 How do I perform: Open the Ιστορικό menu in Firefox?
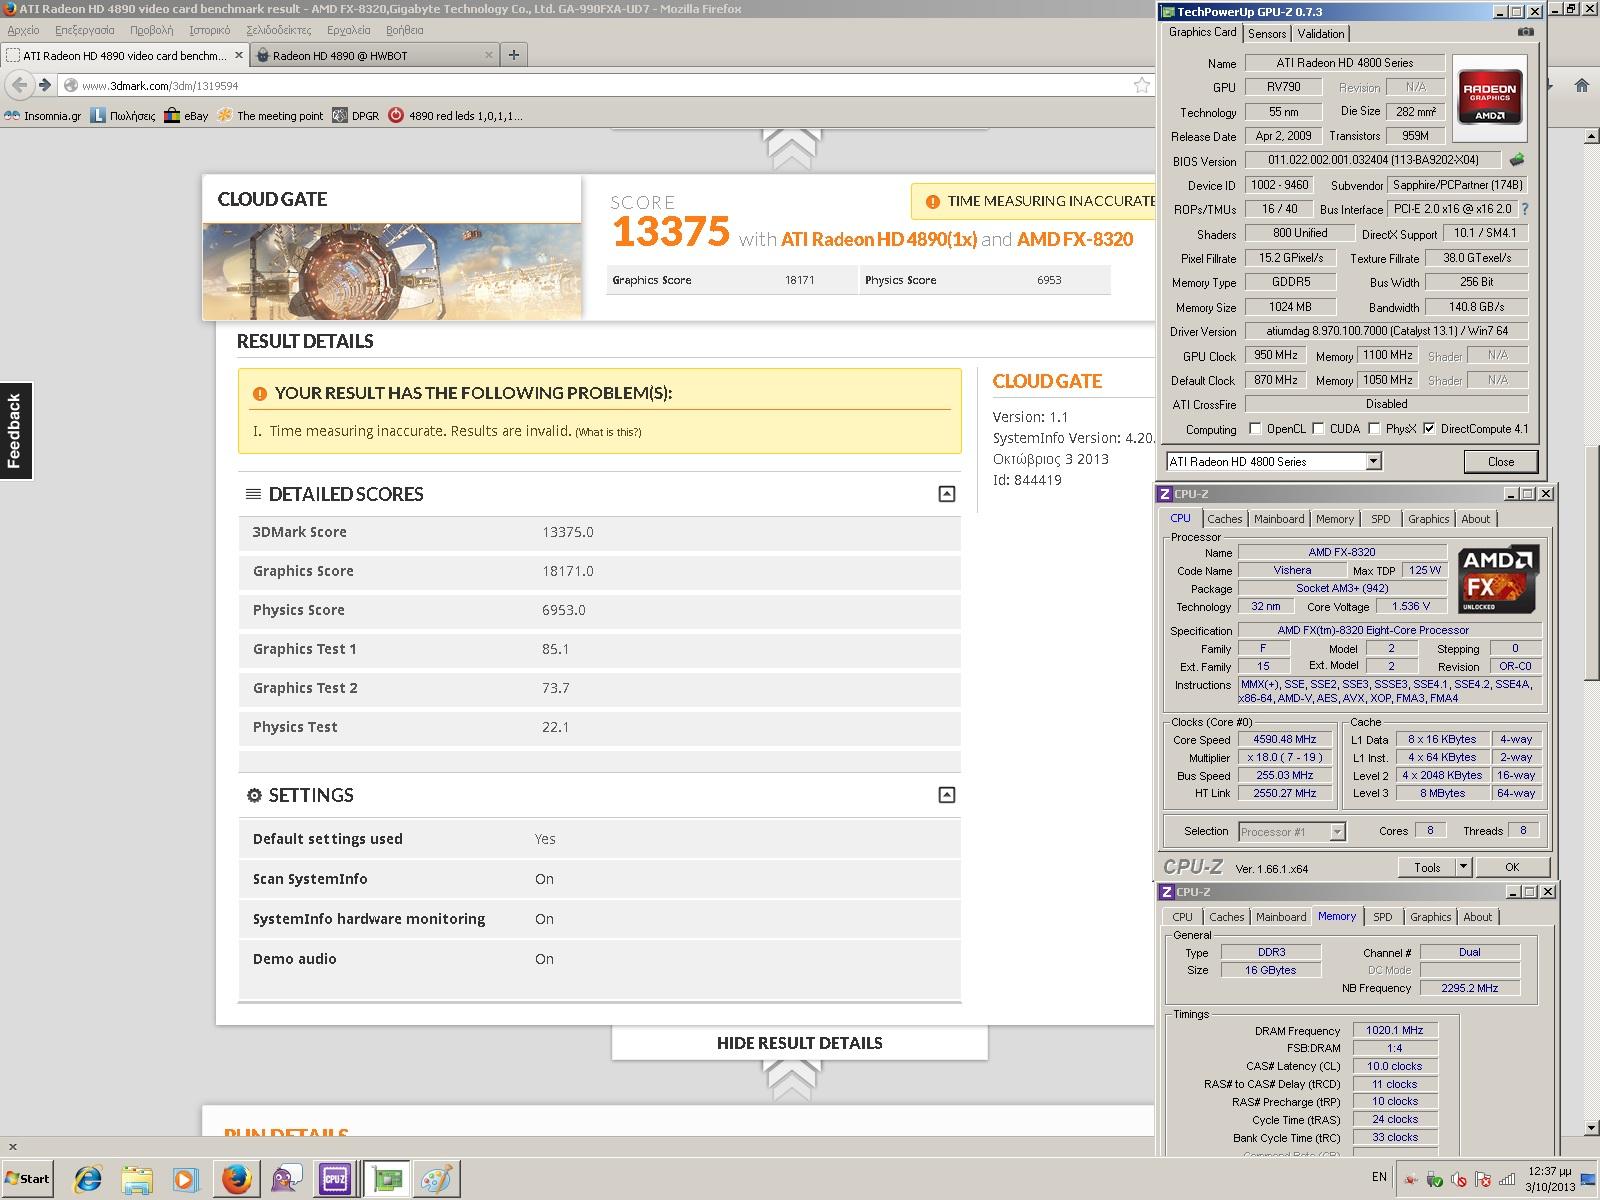(x=209, y=30)
